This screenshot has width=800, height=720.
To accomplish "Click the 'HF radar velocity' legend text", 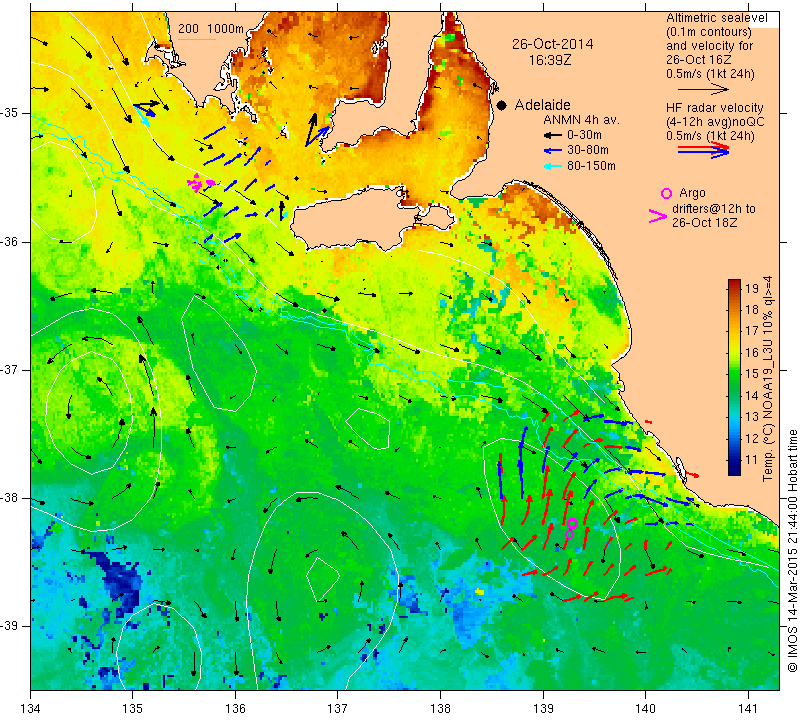I will 714,108.
